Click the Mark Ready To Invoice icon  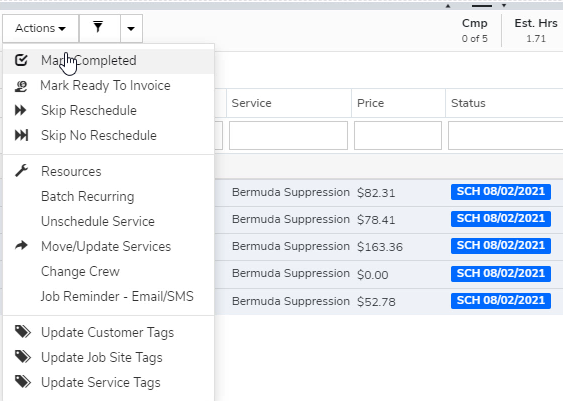[x=21, y=86]
